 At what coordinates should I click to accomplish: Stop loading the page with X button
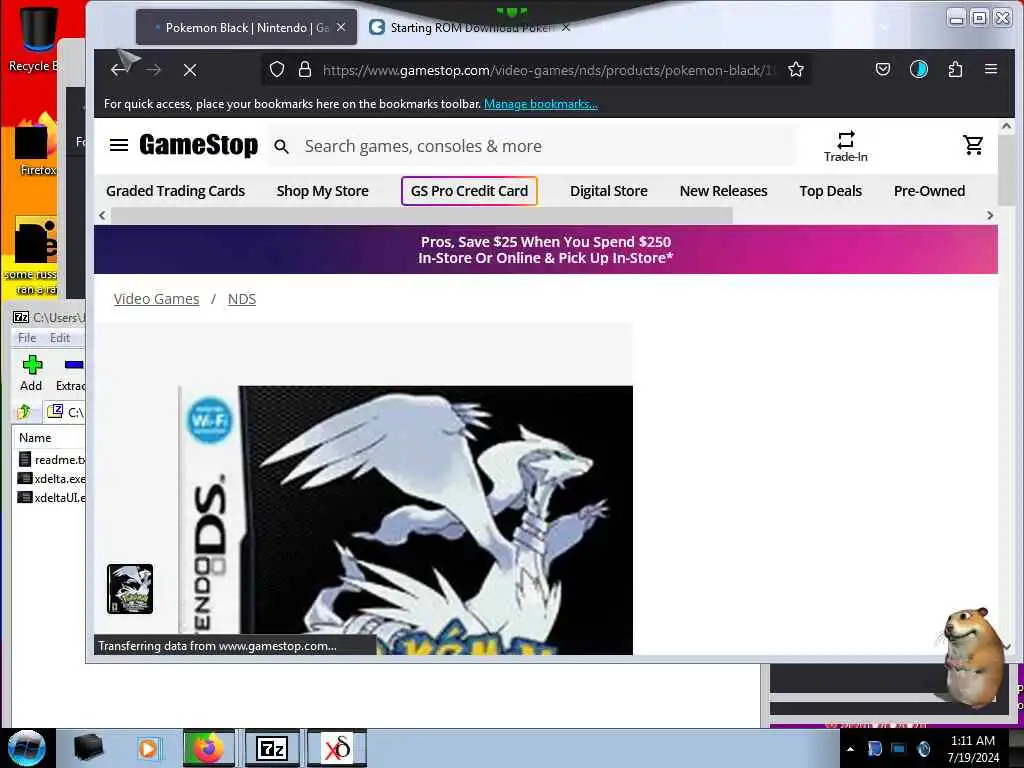(190, 70)
